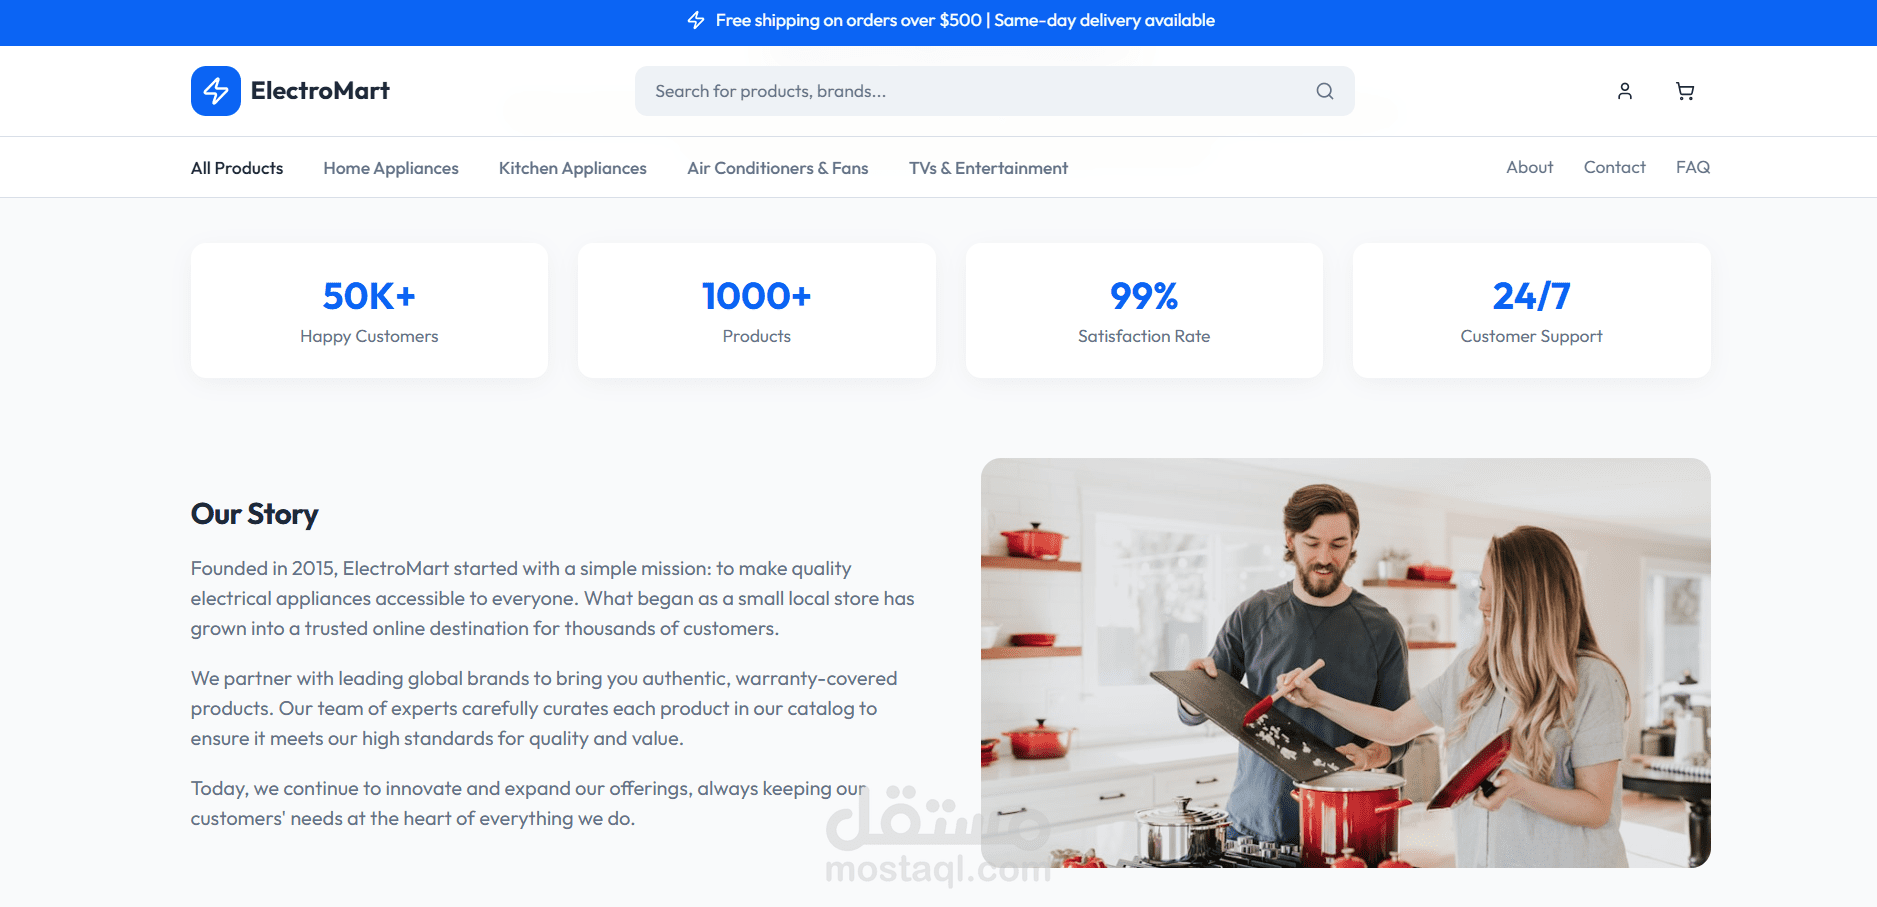Viewport: 1877px width, 907px height.
Task: Open Air Conditioners & Fans category
Action: click(778, 168)
